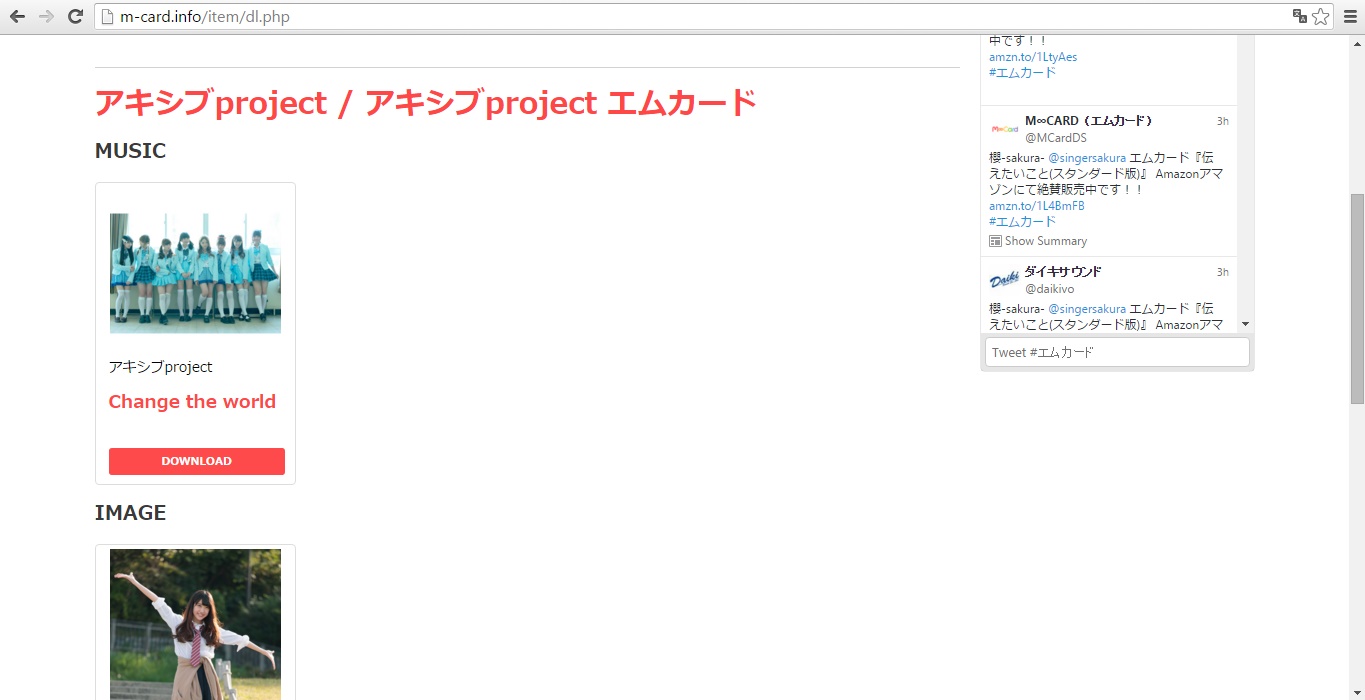Click the 3h timestamp on M∞CARD tweet
The height and width of the screenshot is (700, 1365).
coord(1222,121)
